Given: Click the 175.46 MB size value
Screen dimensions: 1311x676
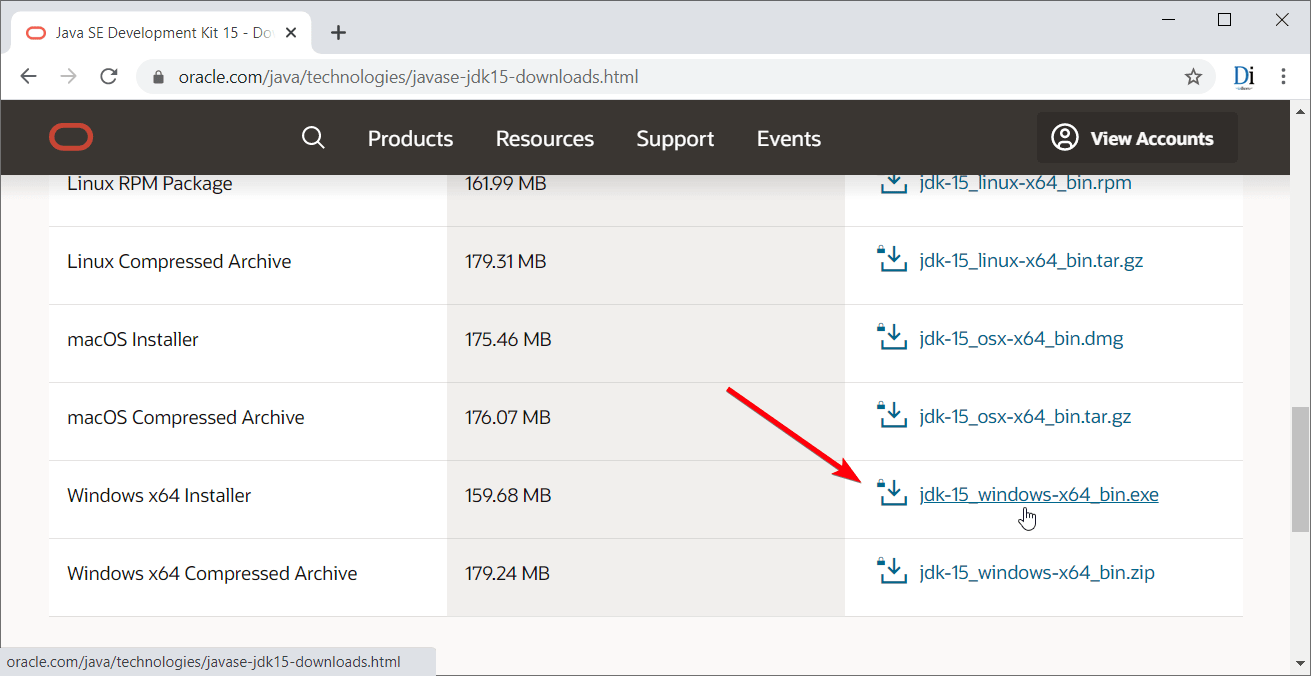Looking at the screenshot, I should (x=508, y=340).
